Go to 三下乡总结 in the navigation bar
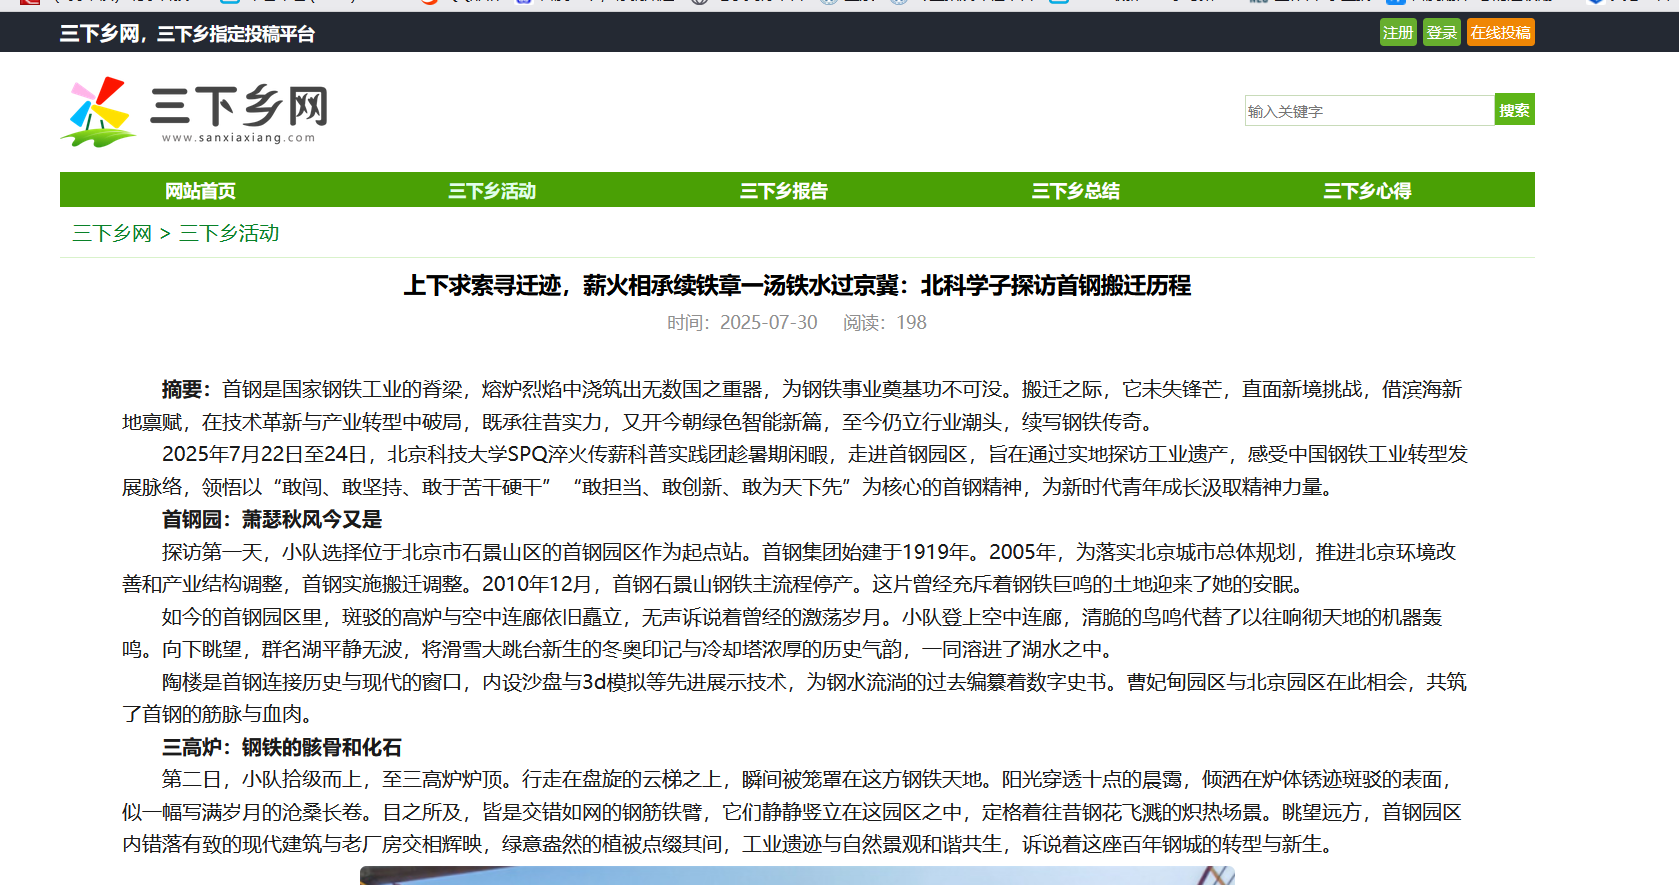Screen dimensions: 1679x885 [x=1076, y=191]
